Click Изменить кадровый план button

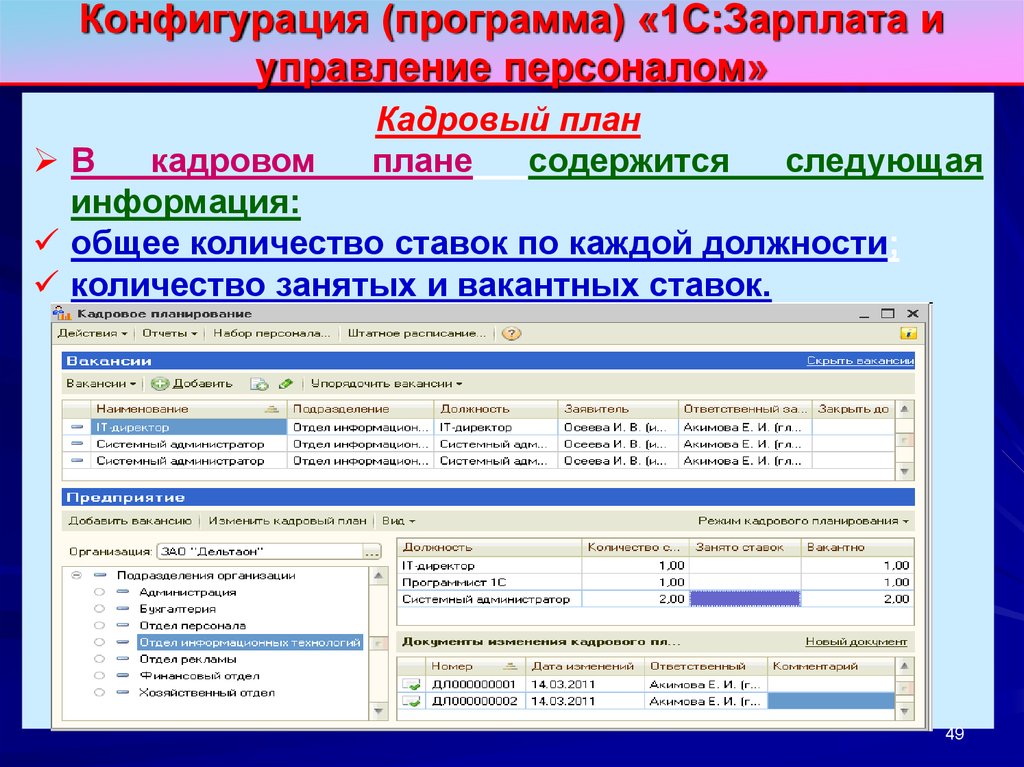pyautogui.click(x=287, y=521)
